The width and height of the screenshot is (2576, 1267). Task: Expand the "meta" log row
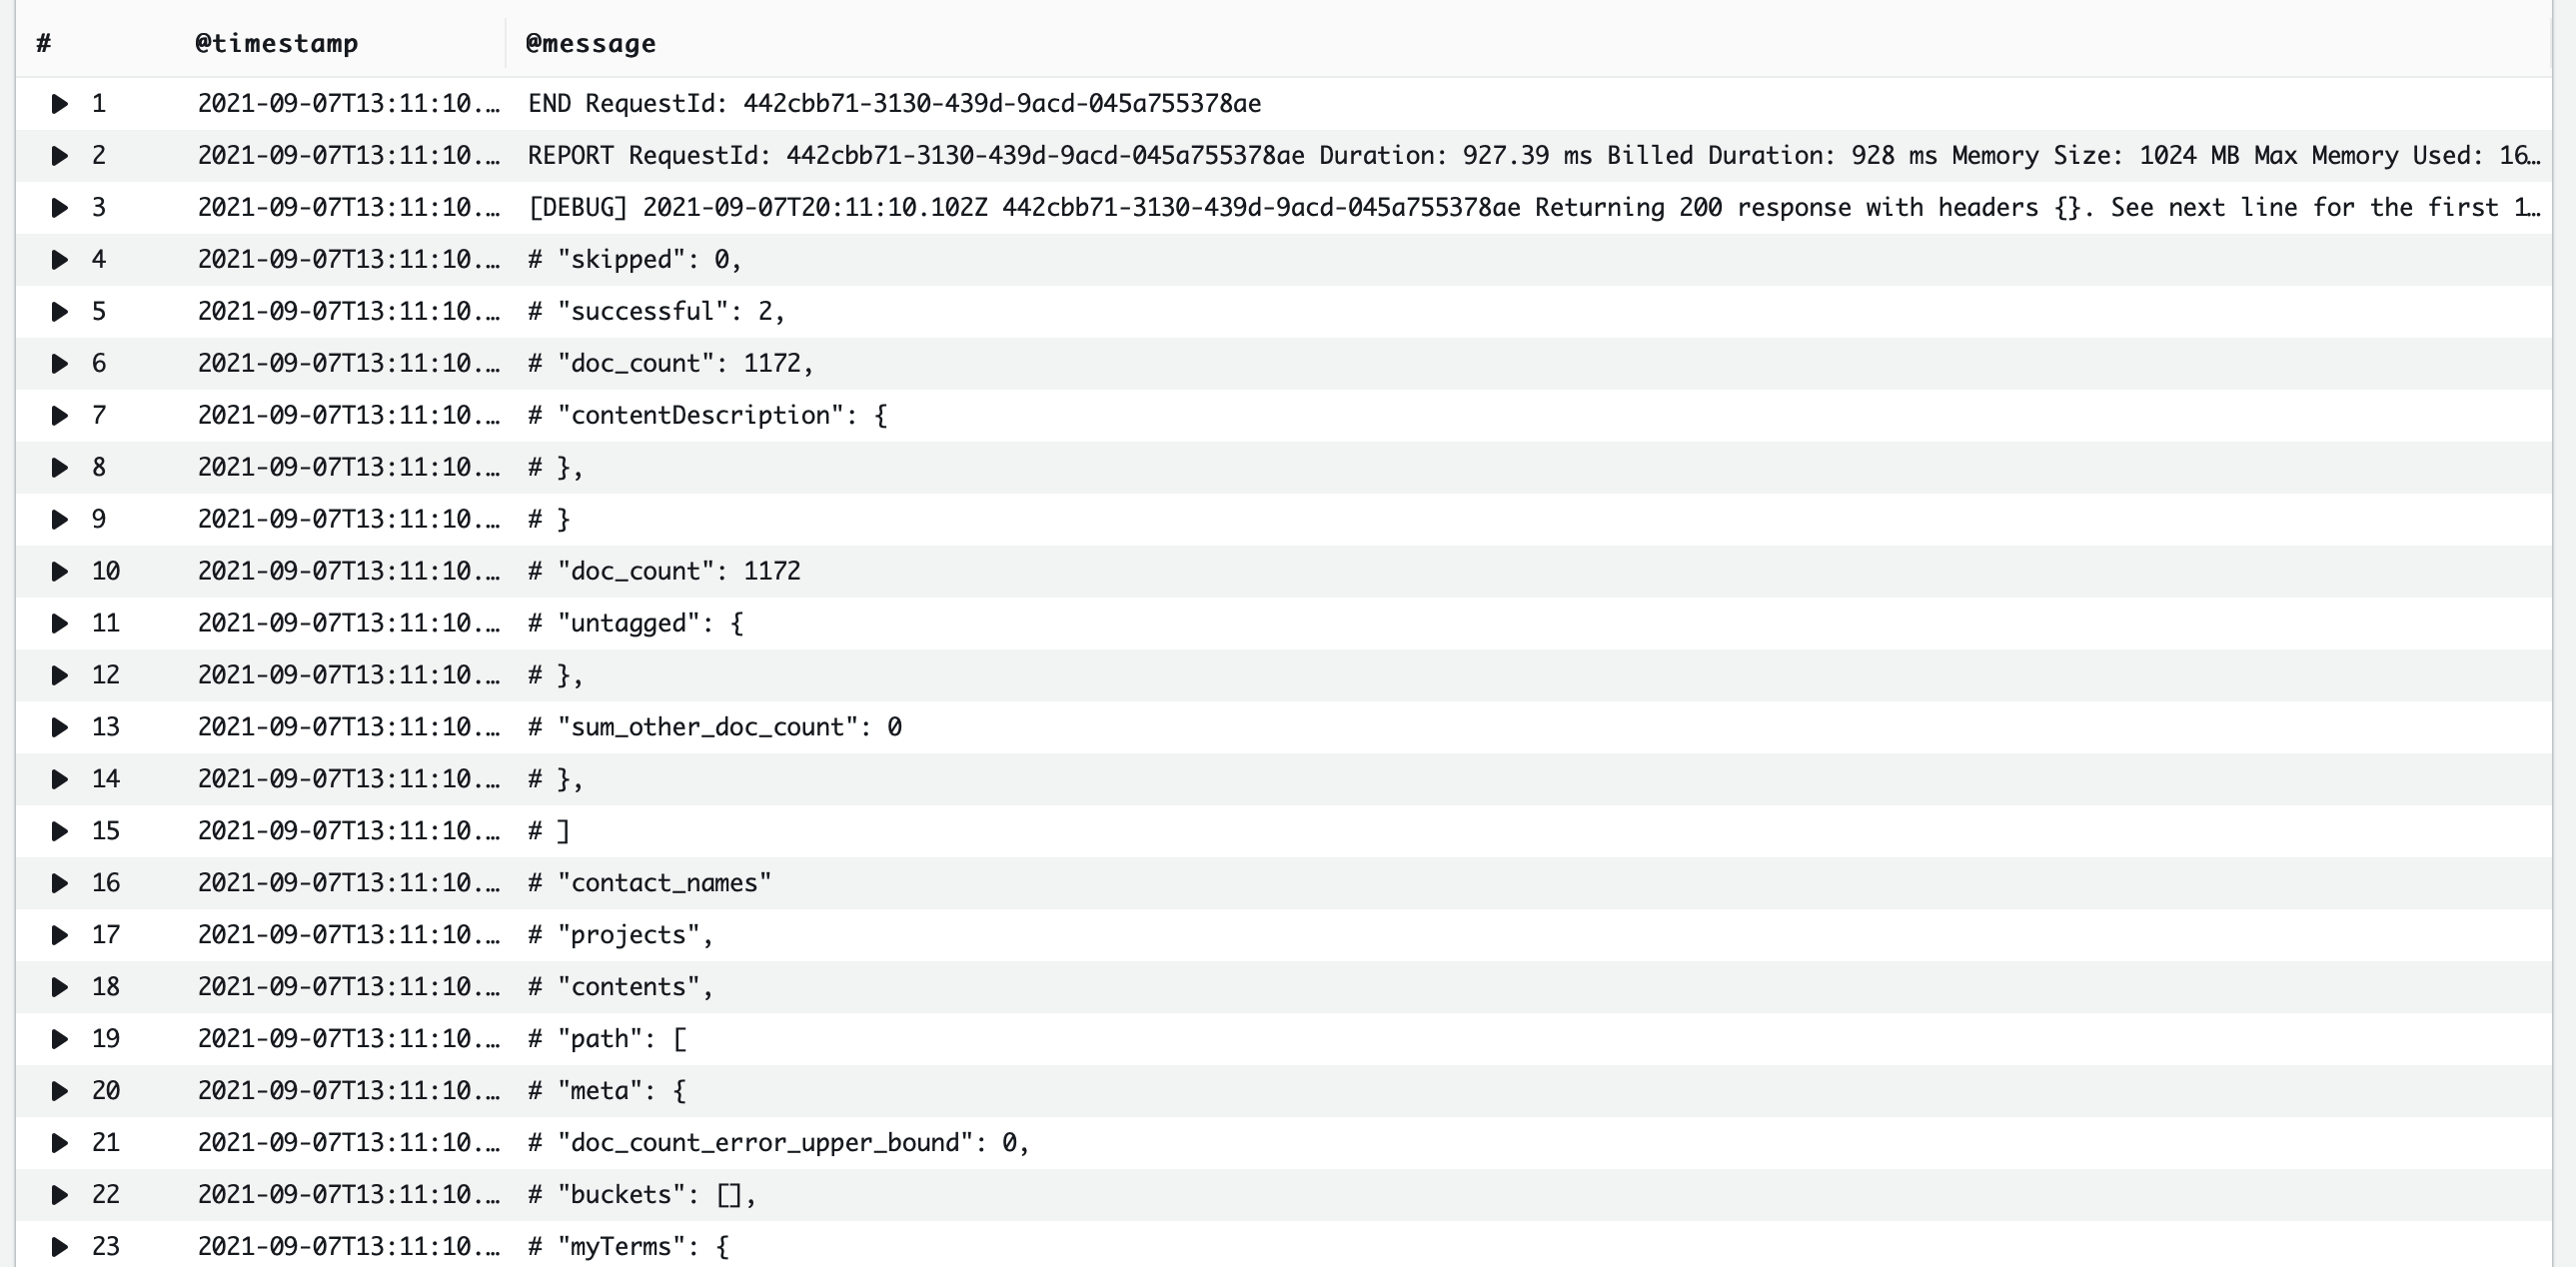click(x=59, y=1091)
